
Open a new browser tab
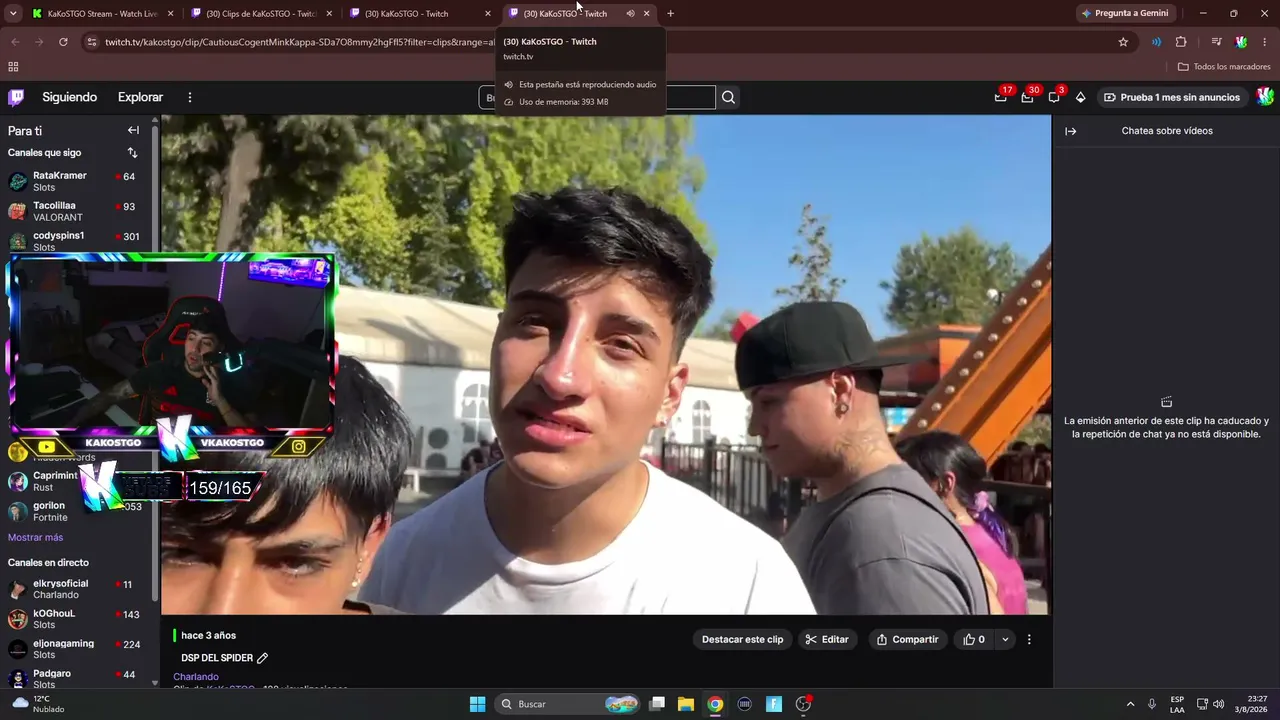coord(670,14)
